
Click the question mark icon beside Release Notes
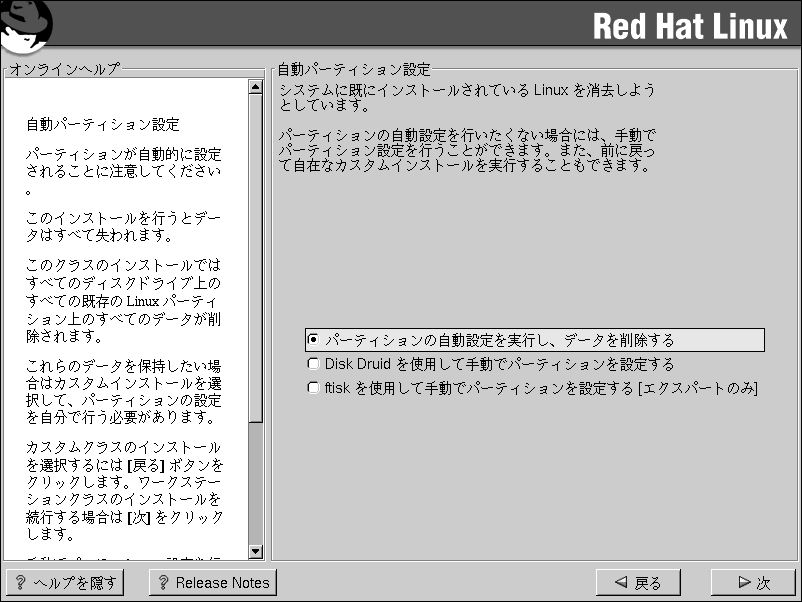[163, 582]
